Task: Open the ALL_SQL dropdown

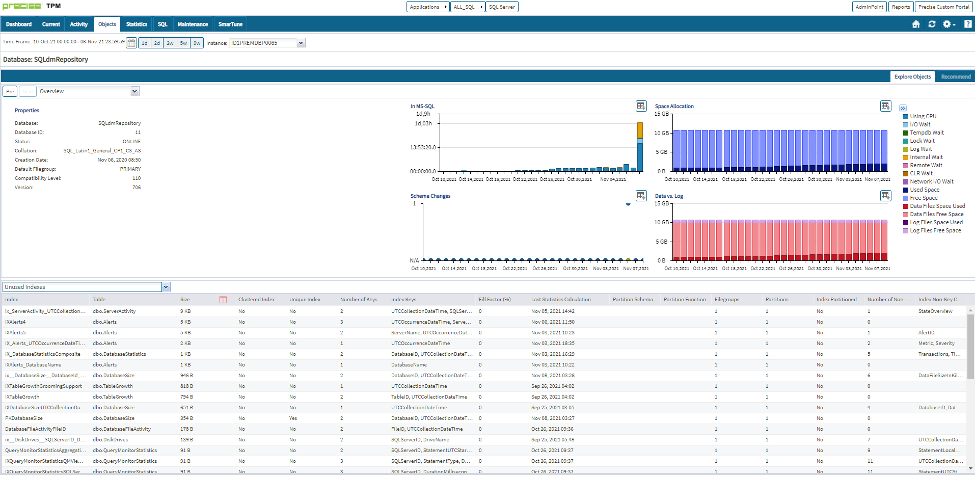Action: click(x=467, y=7)
